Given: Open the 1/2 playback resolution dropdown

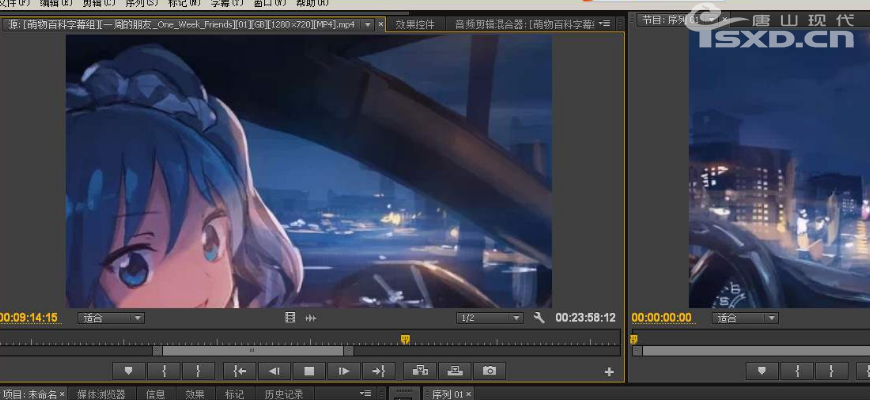Looking at the screenshot, I should click(x=489, y=318).
